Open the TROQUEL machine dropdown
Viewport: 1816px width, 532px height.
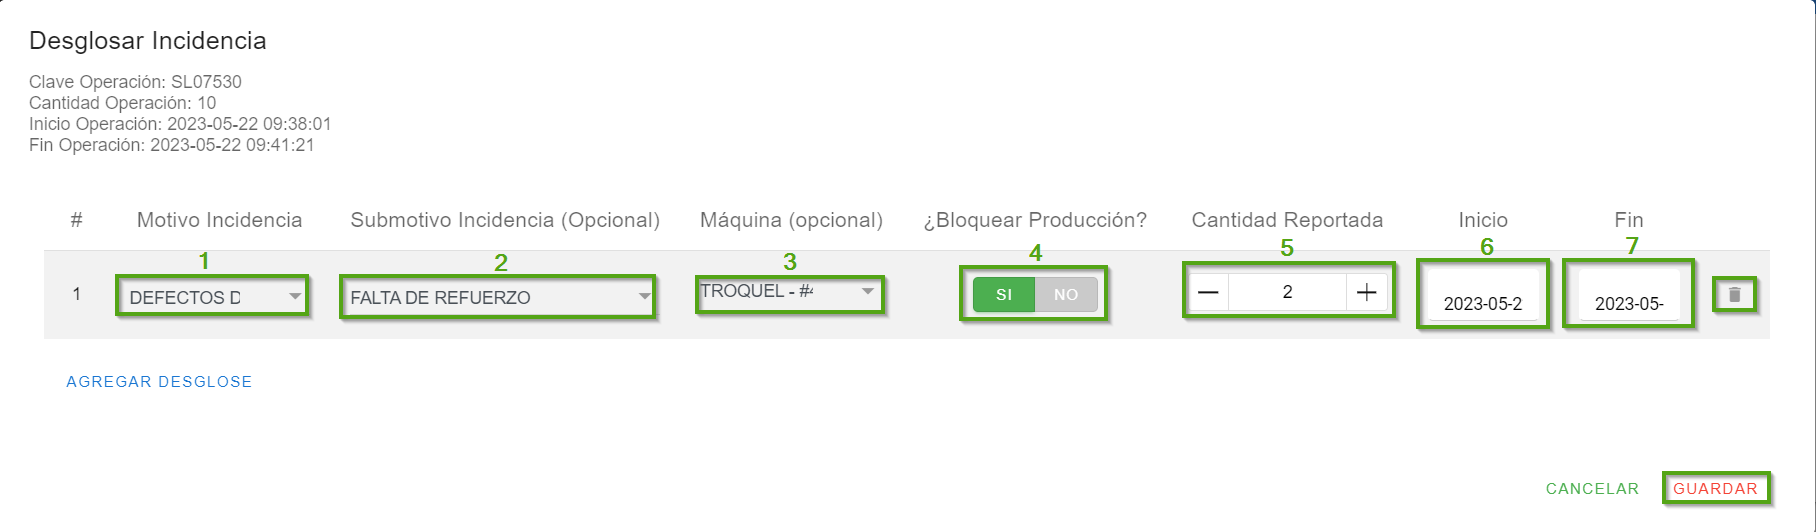point(789,292)
